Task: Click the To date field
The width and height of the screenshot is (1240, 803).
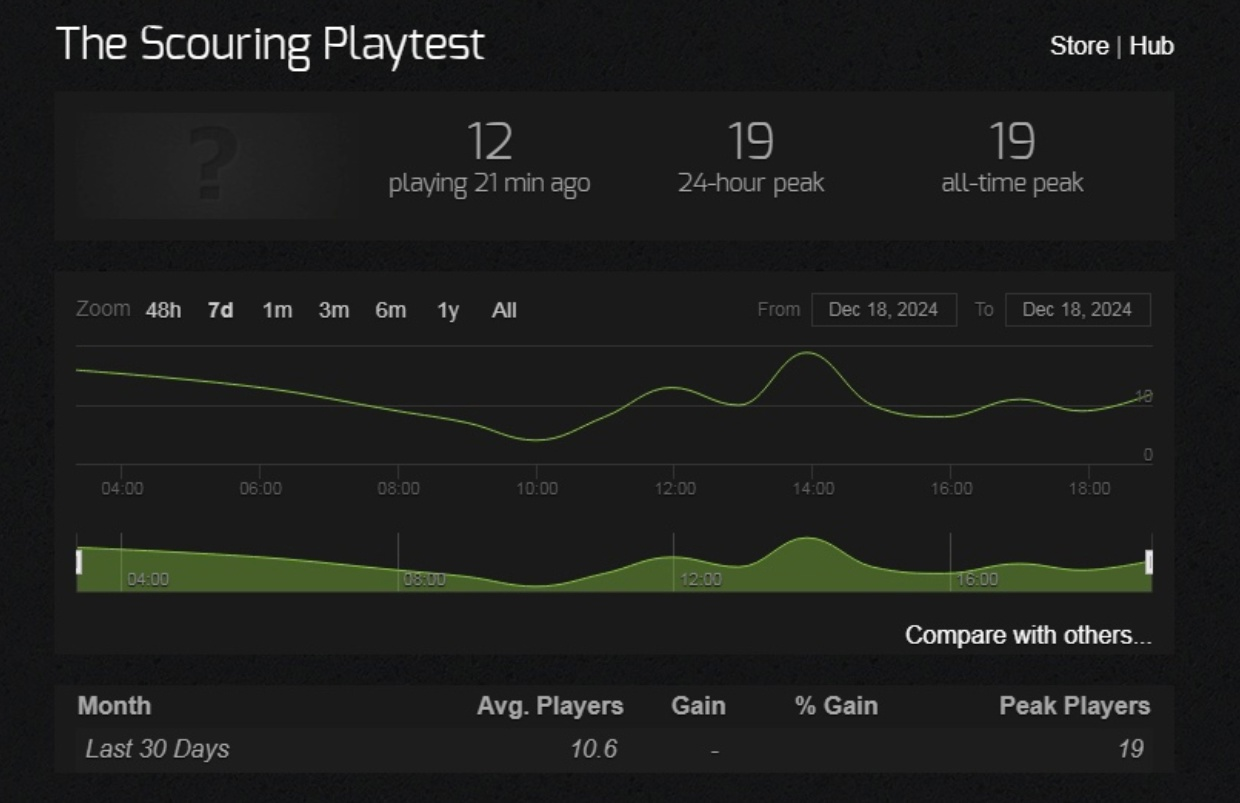Action: 1077,310
